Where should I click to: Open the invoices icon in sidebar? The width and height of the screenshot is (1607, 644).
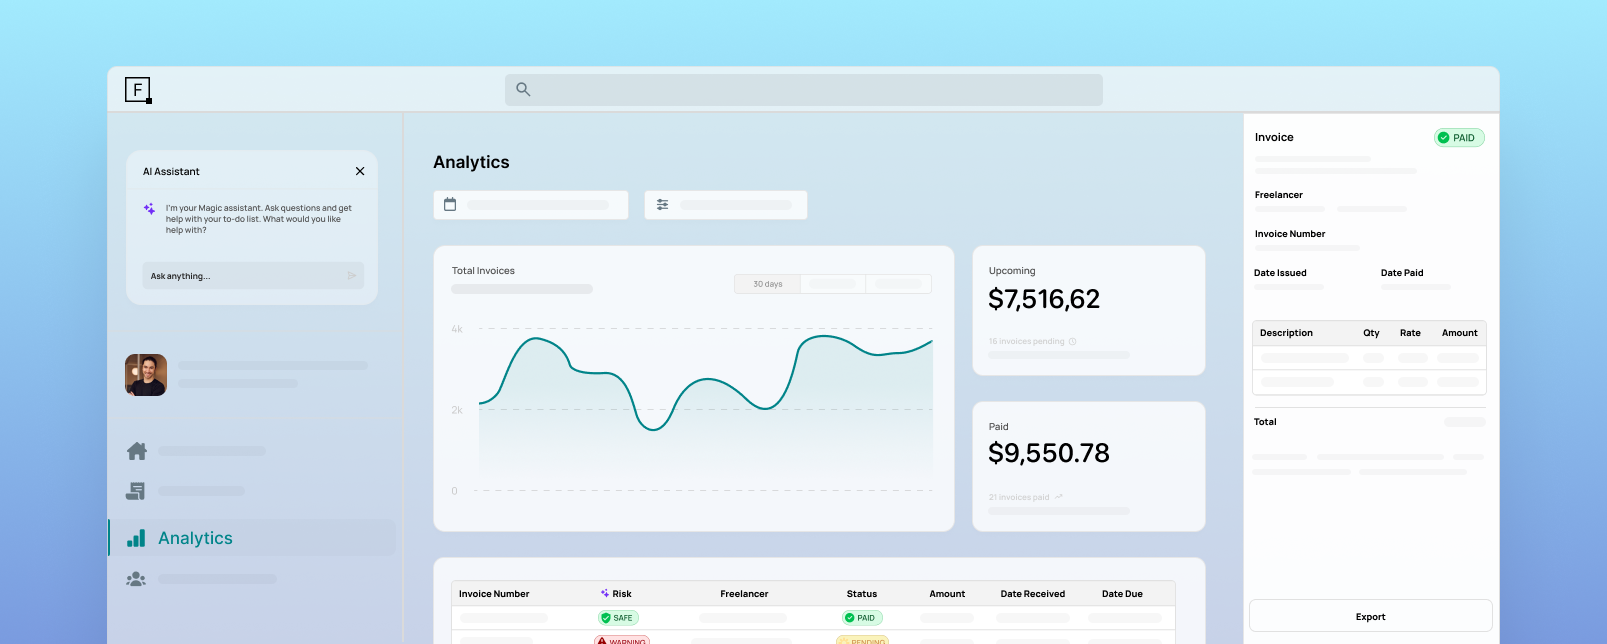pos(136,491)
